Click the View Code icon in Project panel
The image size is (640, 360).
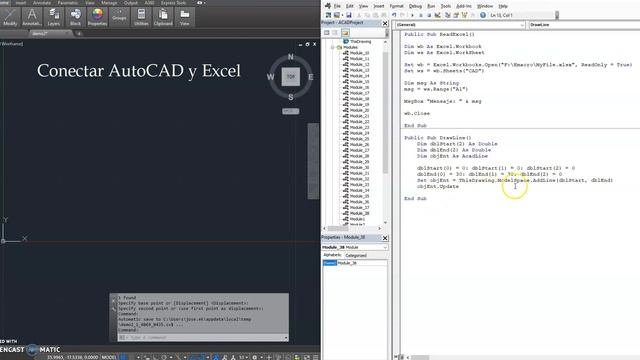click(x=327, y=33)
